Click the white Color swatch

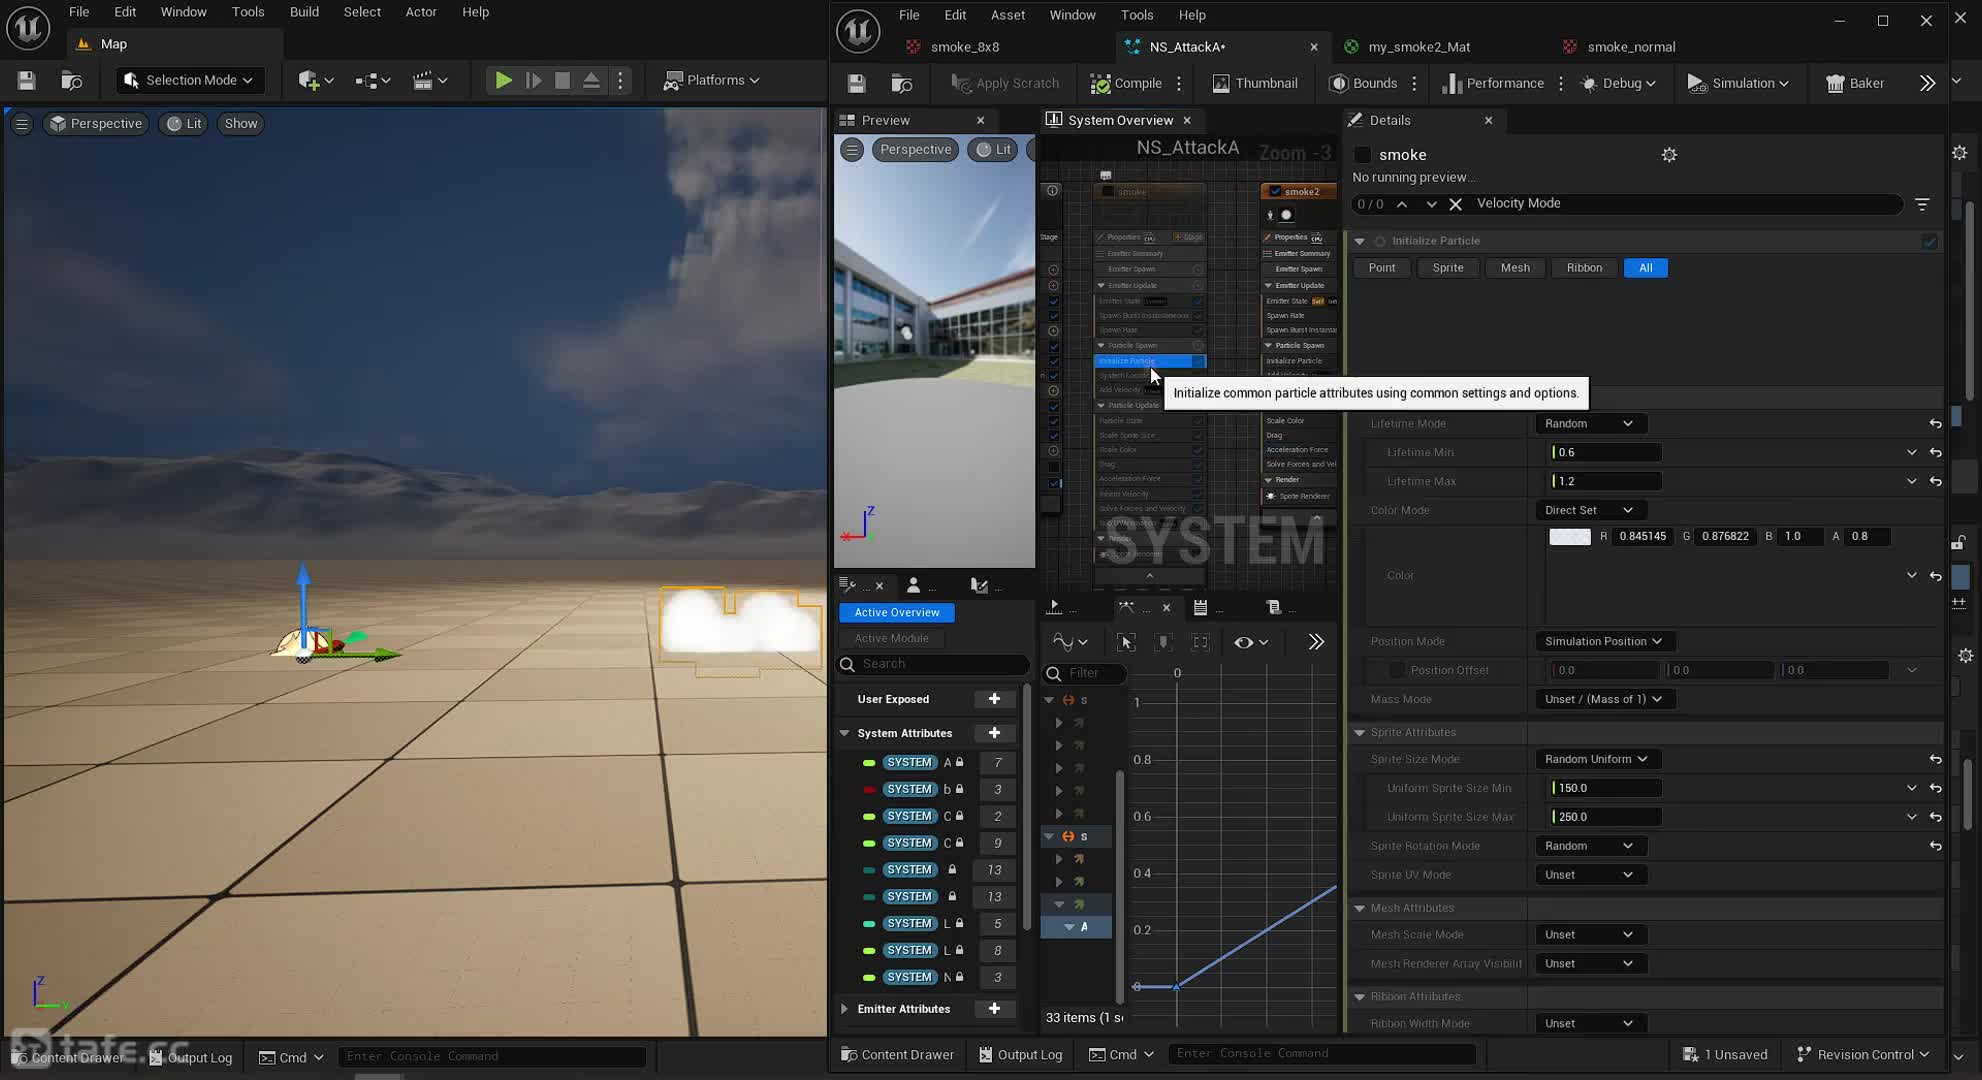(1569, 537)
